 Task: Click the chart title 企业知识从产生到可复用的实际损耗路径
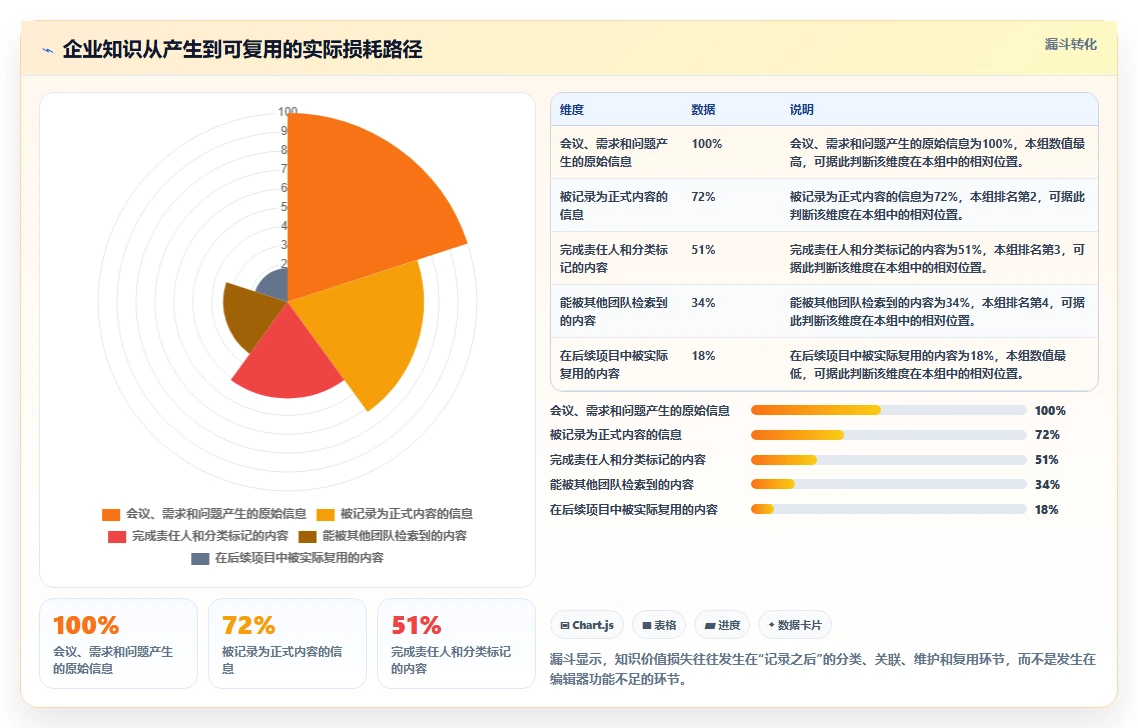[242, 49]
